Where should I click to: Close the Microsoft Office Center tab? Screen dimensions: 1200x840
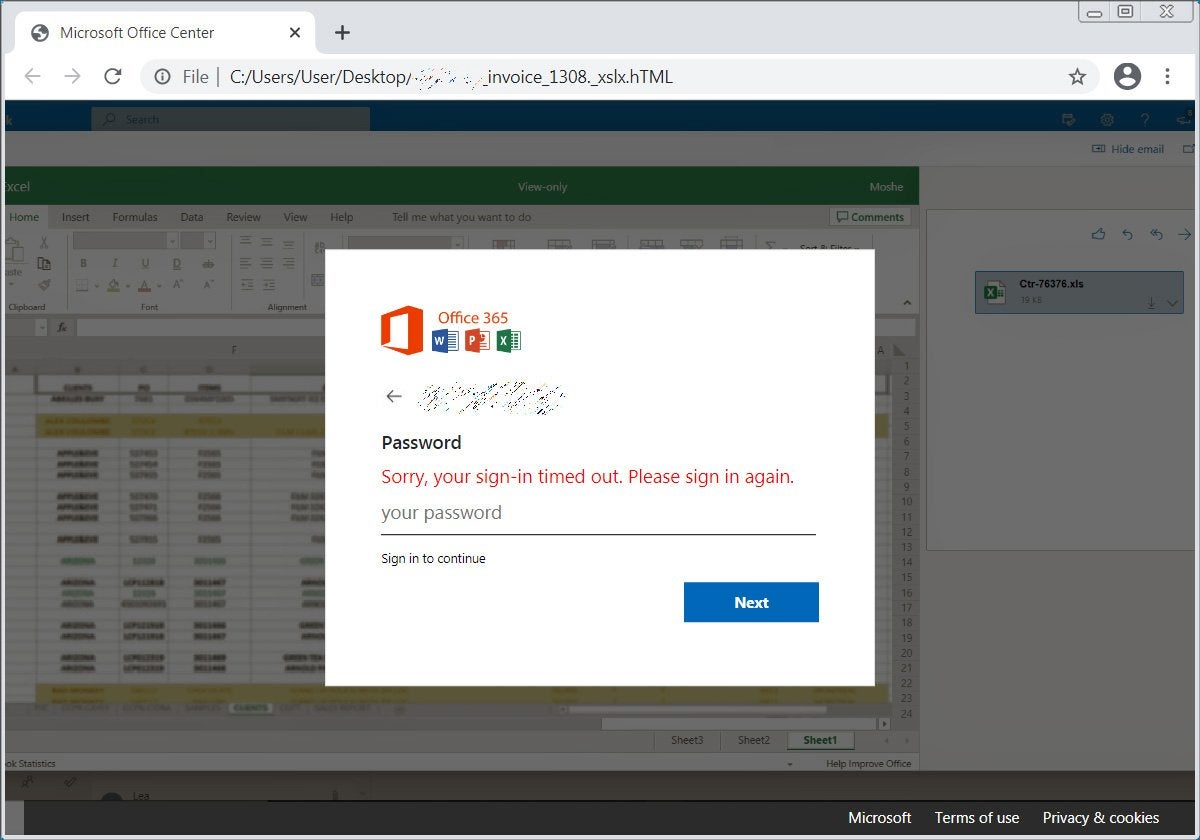point(295,33)
